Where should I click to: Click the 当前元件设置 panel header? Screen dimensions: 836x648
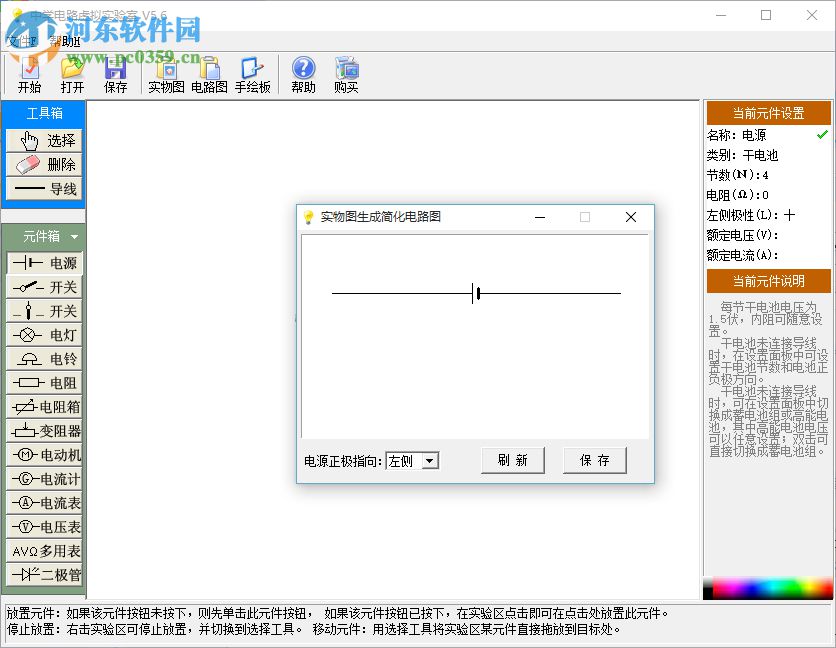tap(768, 113)
